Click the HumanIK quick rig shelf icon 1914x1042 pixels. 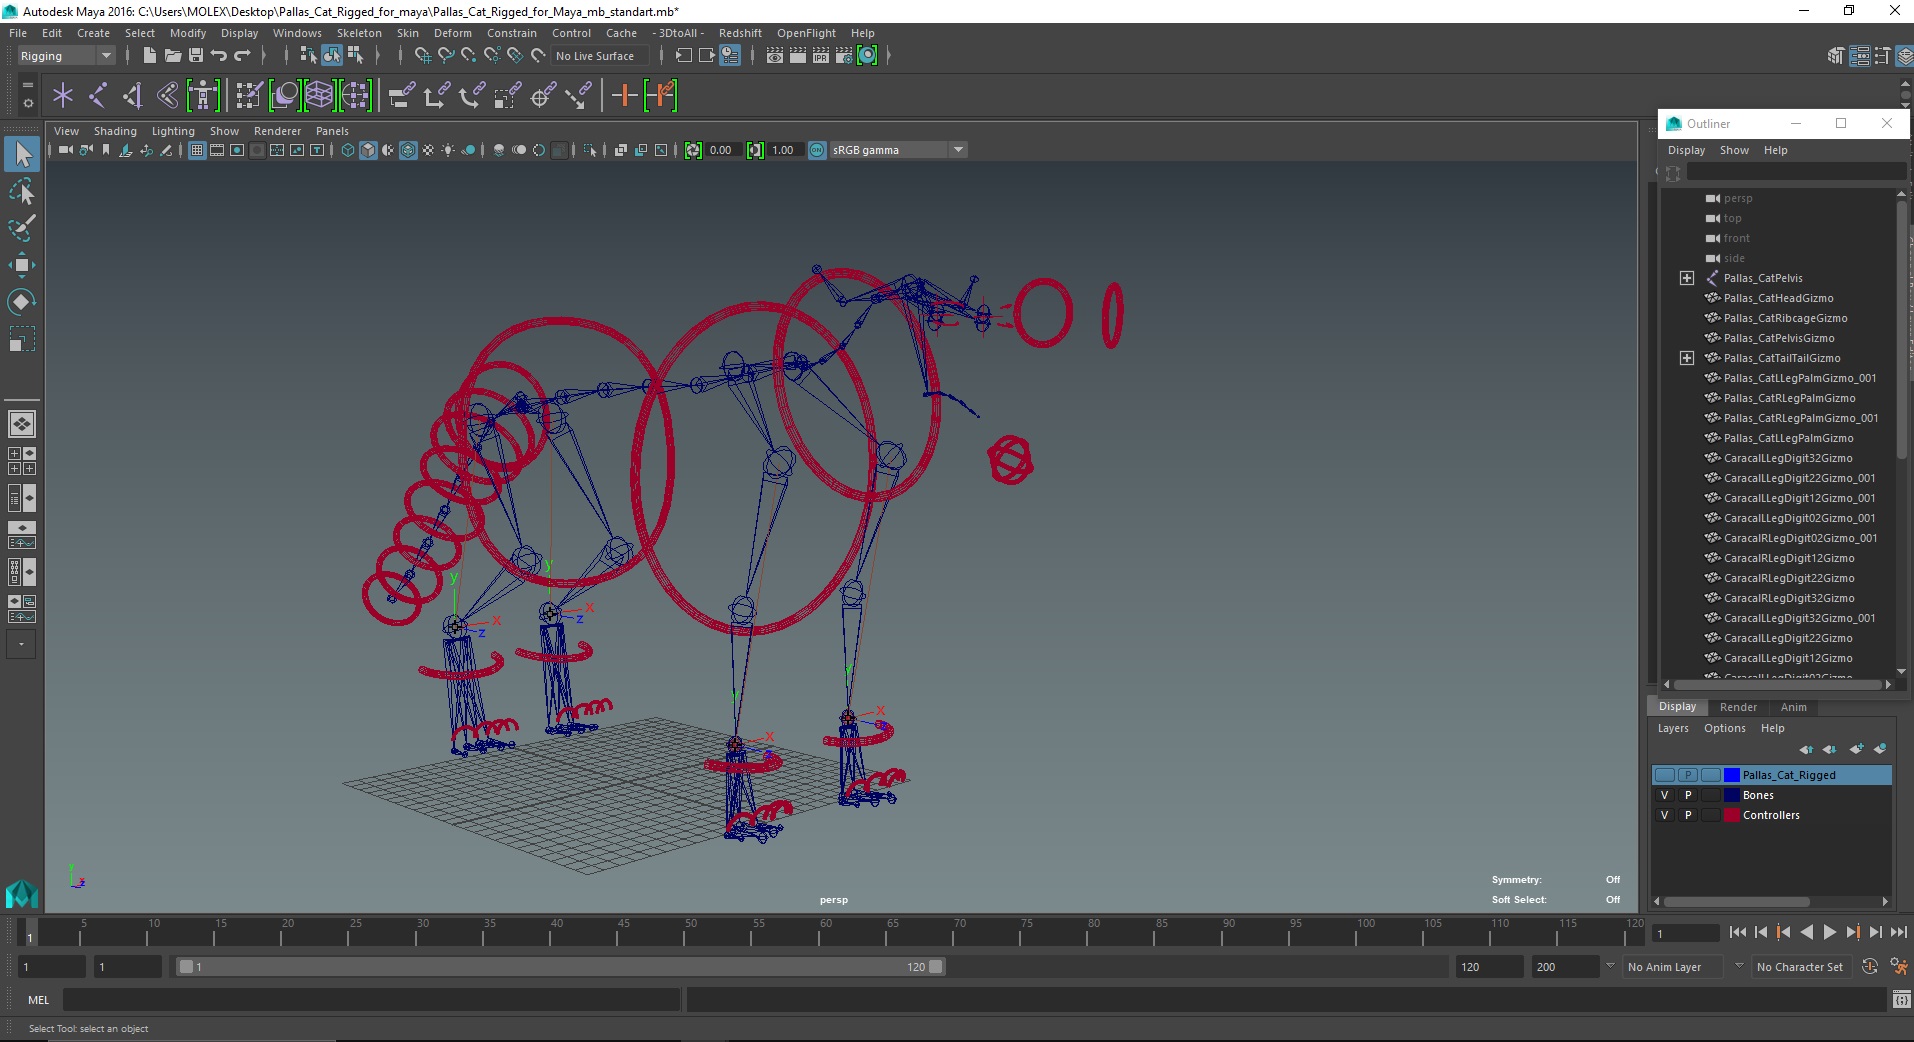point(203,96)
